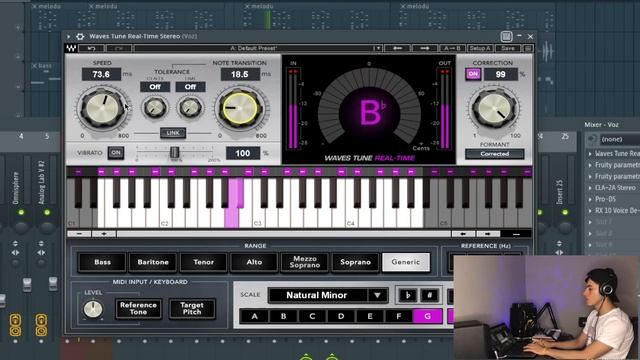Screen dimensions: 640x360
Task: Click the Tolerance Time knob
Action: coord(190,108)
